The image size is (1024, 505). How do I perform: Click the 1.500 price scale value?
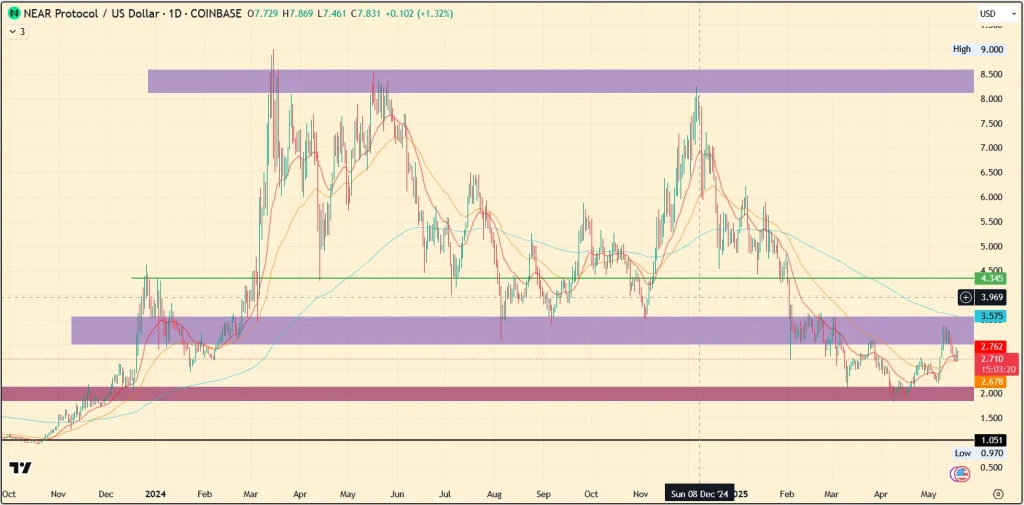click(991, 418)
